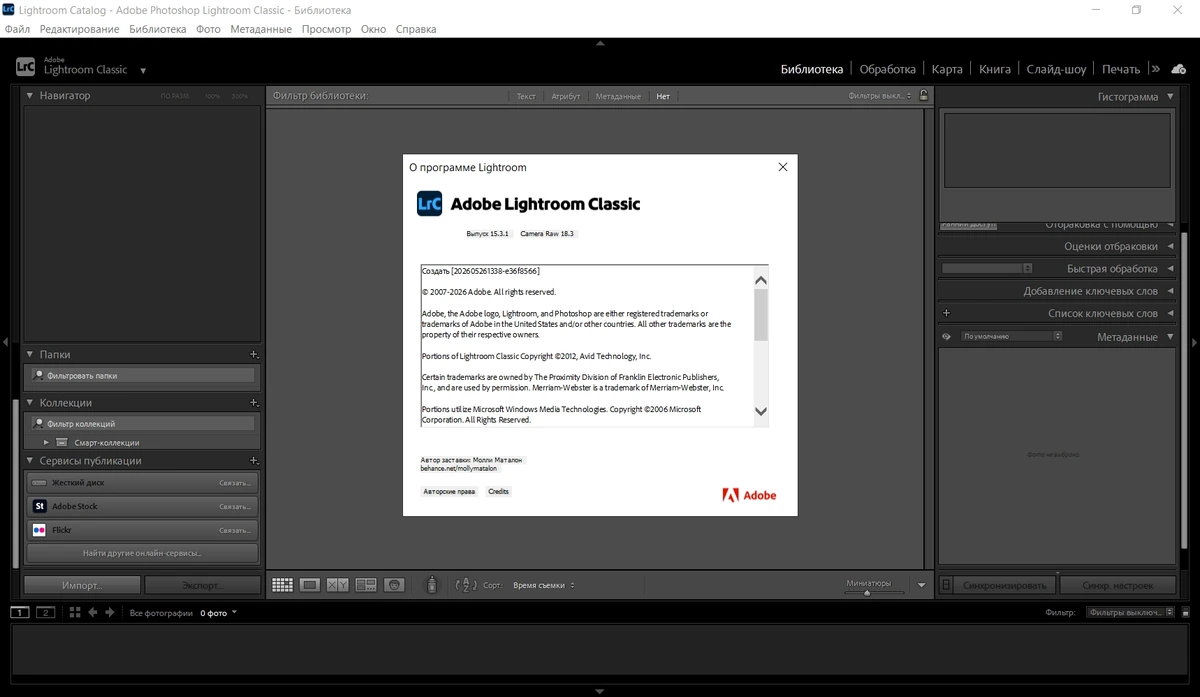1200x697 pixels.
Task: Click the Синхр. настроек button
Action: tap(1117, 585)
